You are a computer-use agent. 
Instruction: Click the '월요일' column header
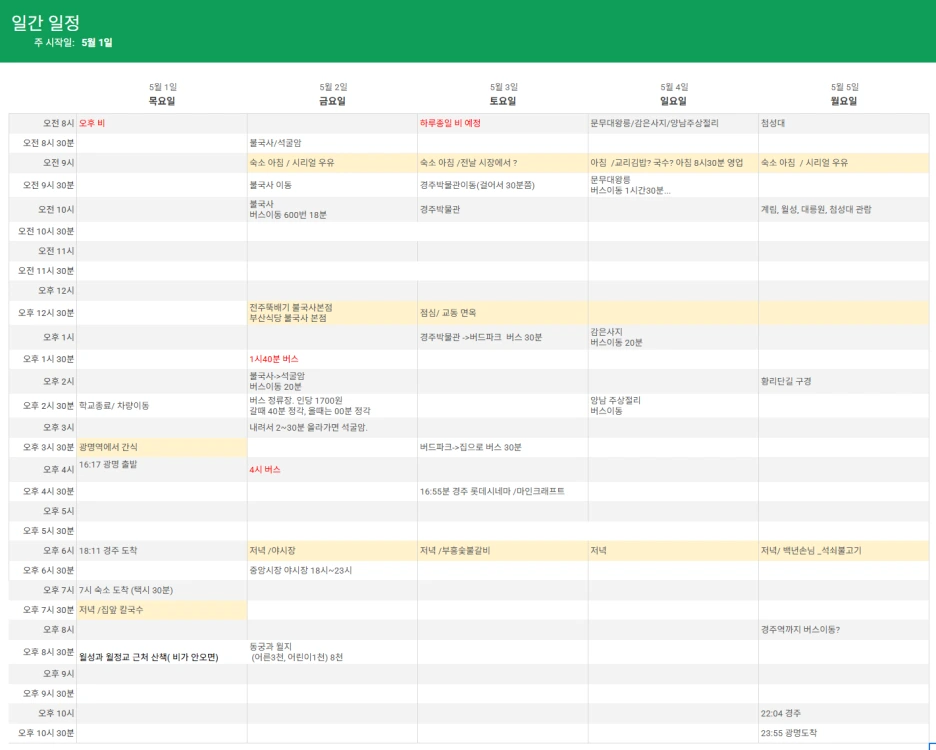click(843, 101)
